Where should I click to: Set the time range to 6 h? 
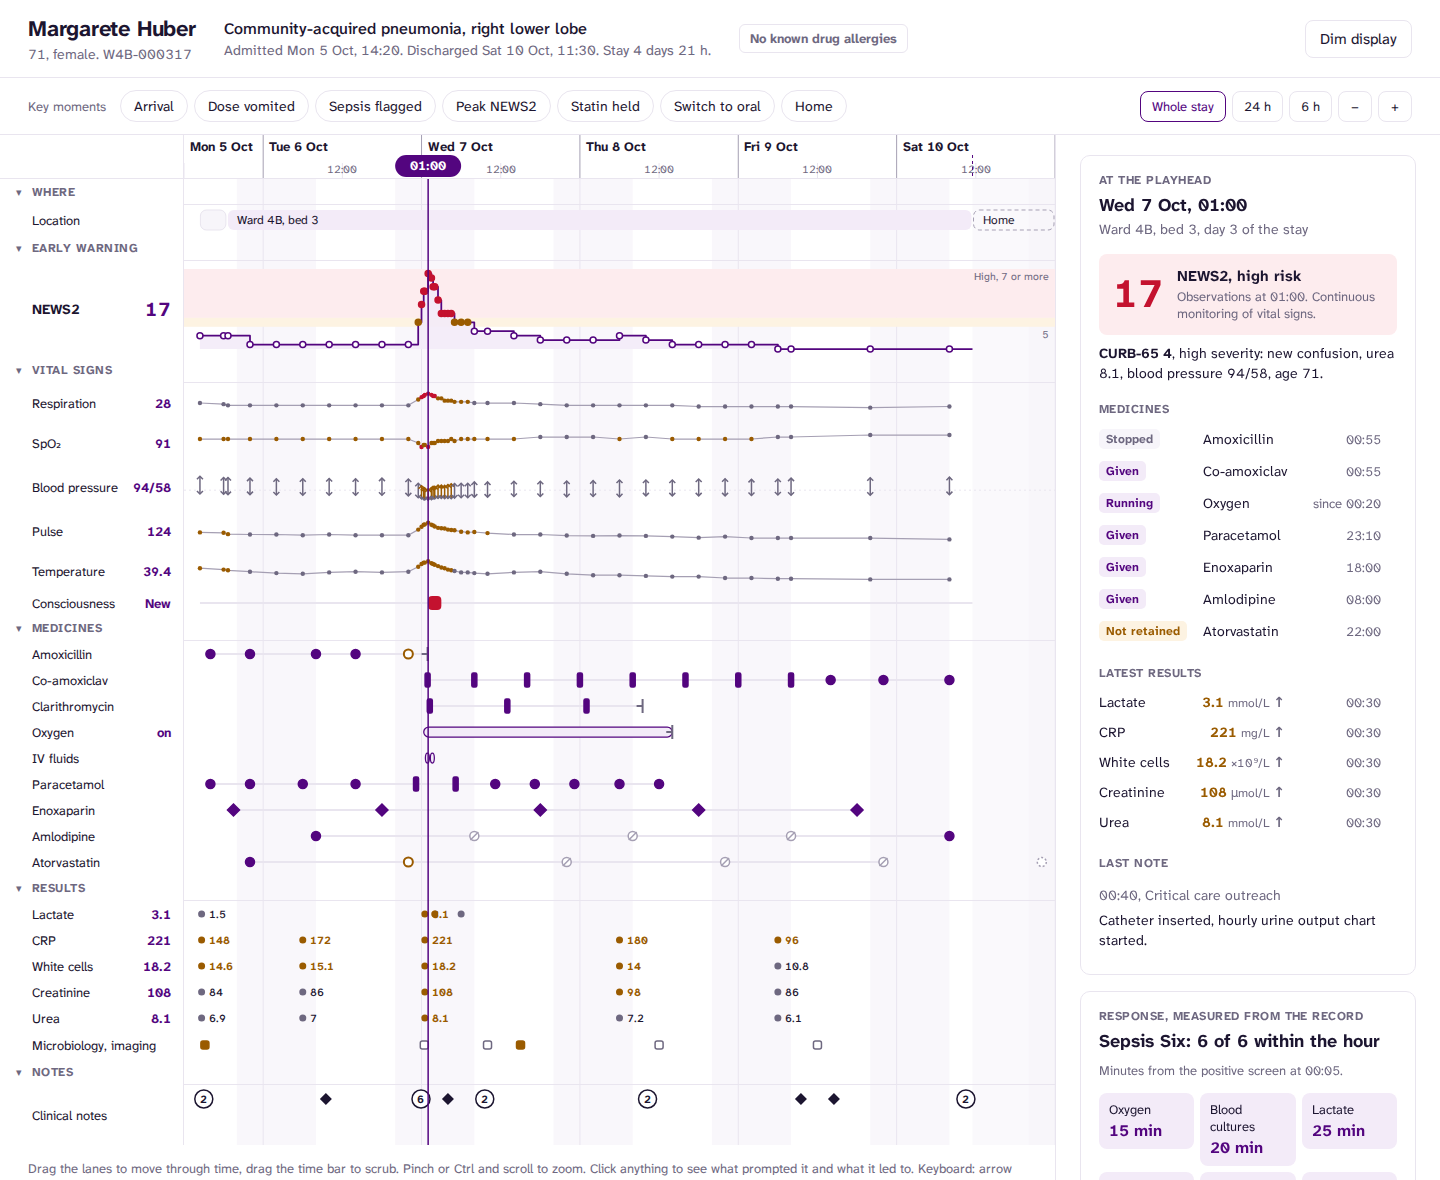point(1311,107)
